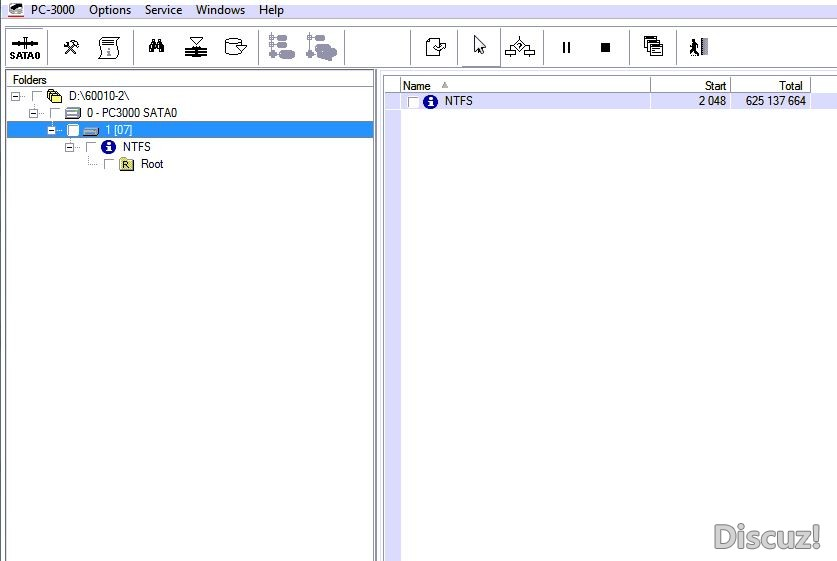Viewport: 837px width, 561px height.
Task: Tick the checkbox for 0 - PC3000 SATA0
Action: [54, 113]
